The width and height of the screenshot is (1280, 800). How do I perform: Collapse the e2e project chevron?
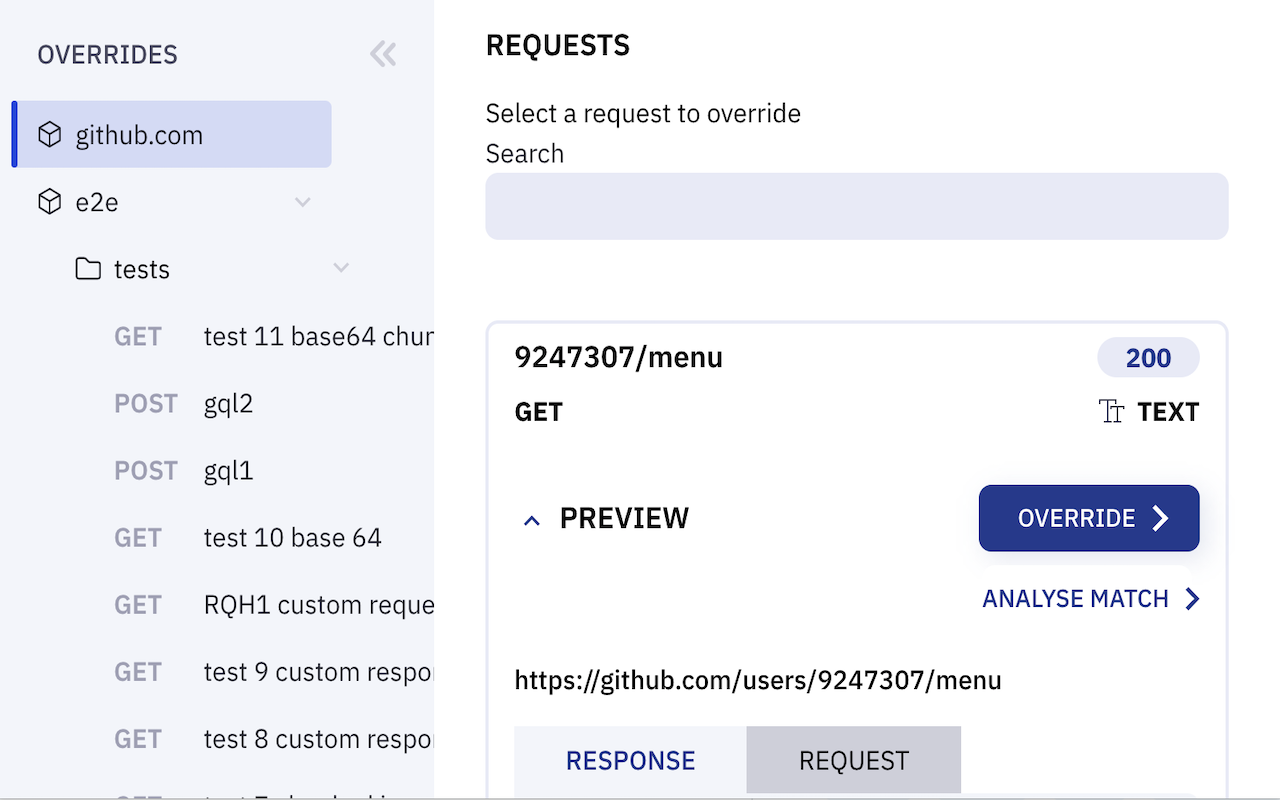(x=303, y=203)
